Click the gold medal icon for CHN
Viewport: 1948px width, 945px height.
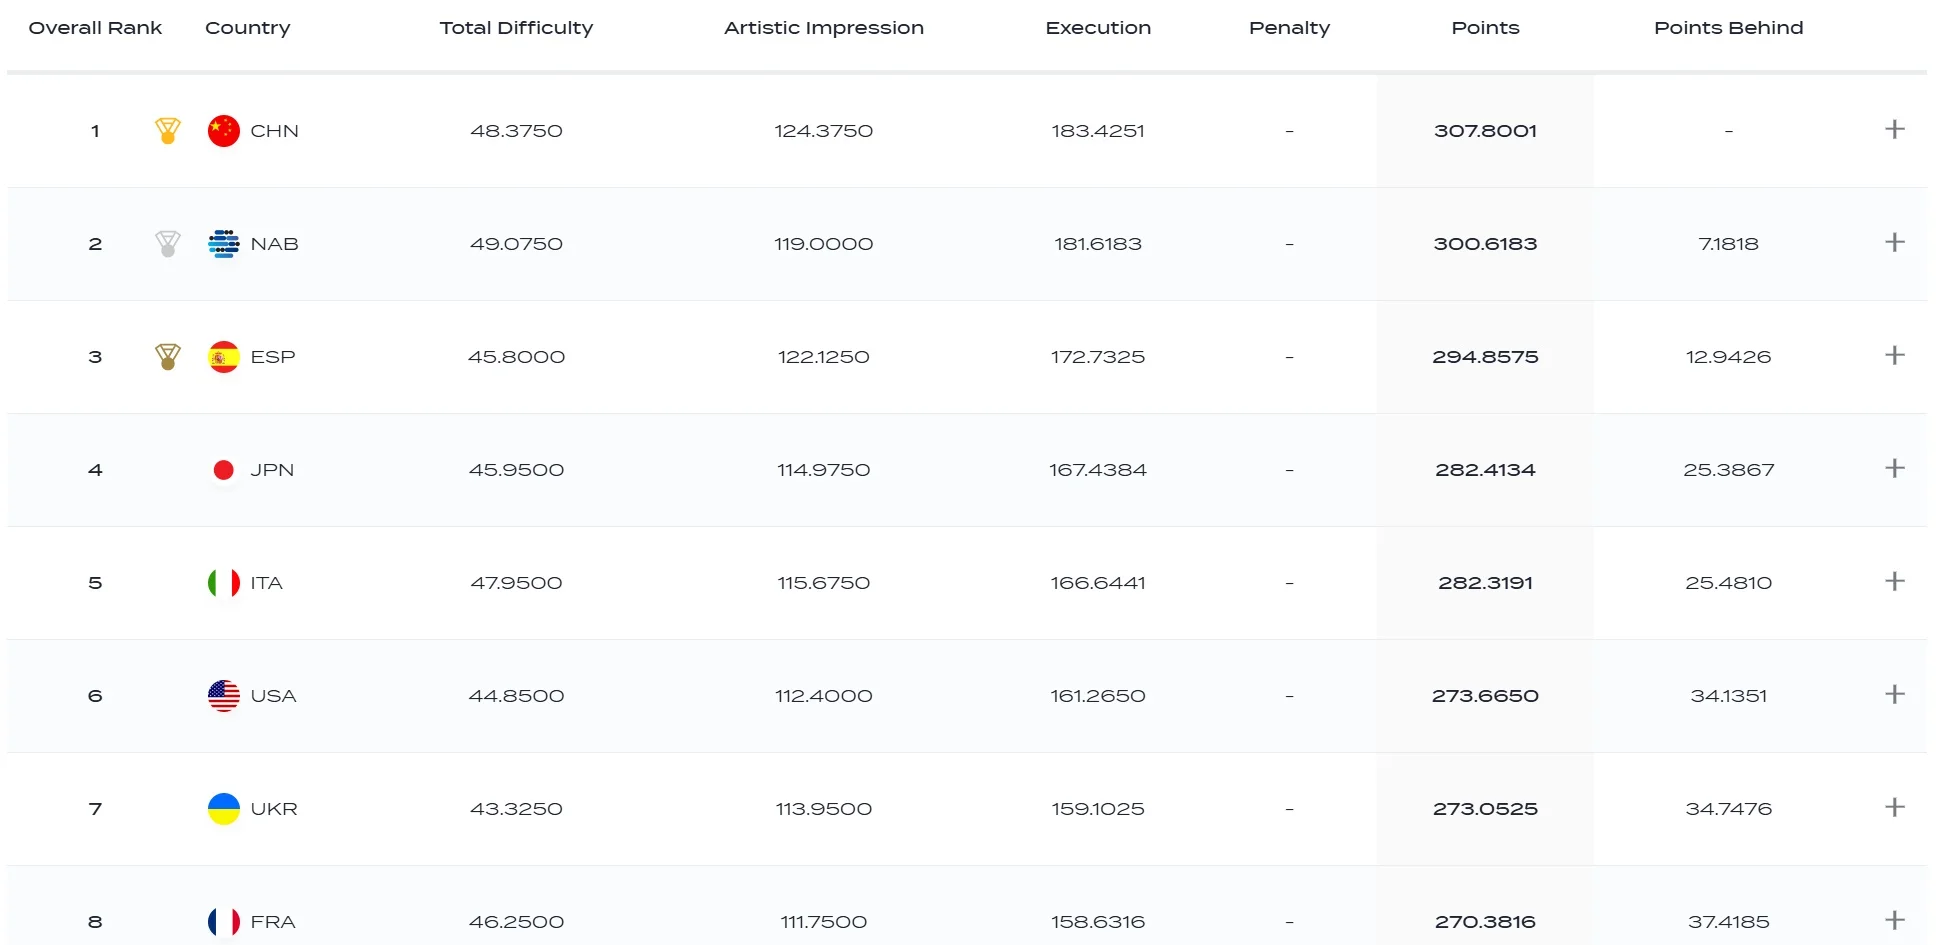pyautogui.click(x=168, y=131)
